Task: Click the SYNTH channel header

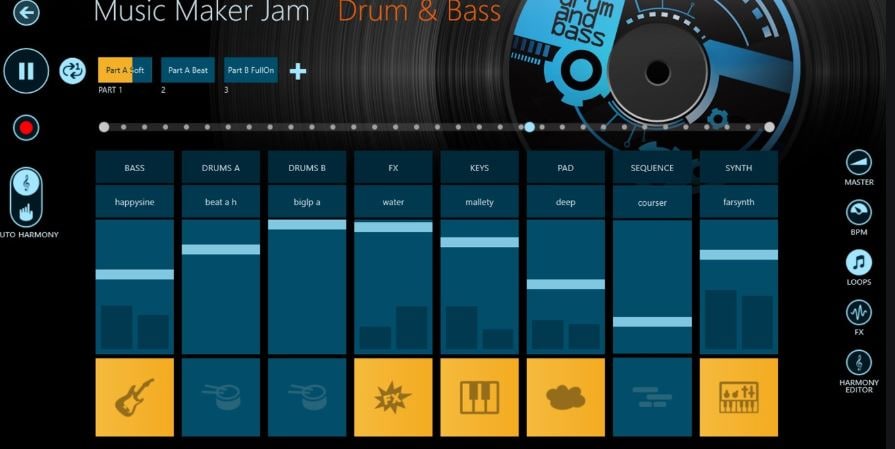Action: [x=739, y=167]
